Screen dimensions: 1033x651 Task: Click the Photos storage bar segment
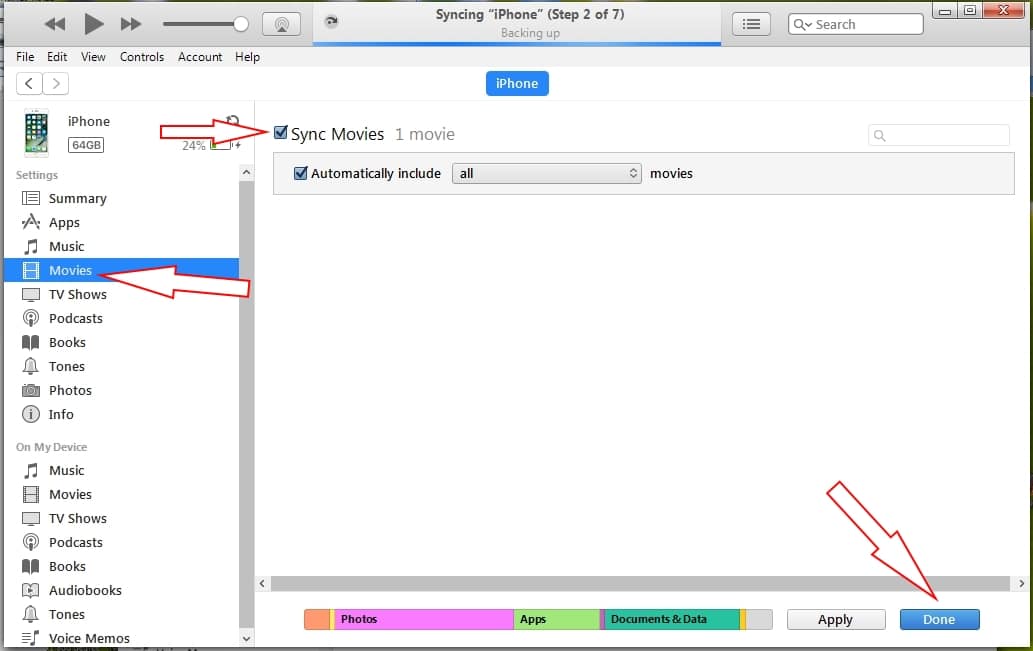pyautogui.click(x=424, y=619)
